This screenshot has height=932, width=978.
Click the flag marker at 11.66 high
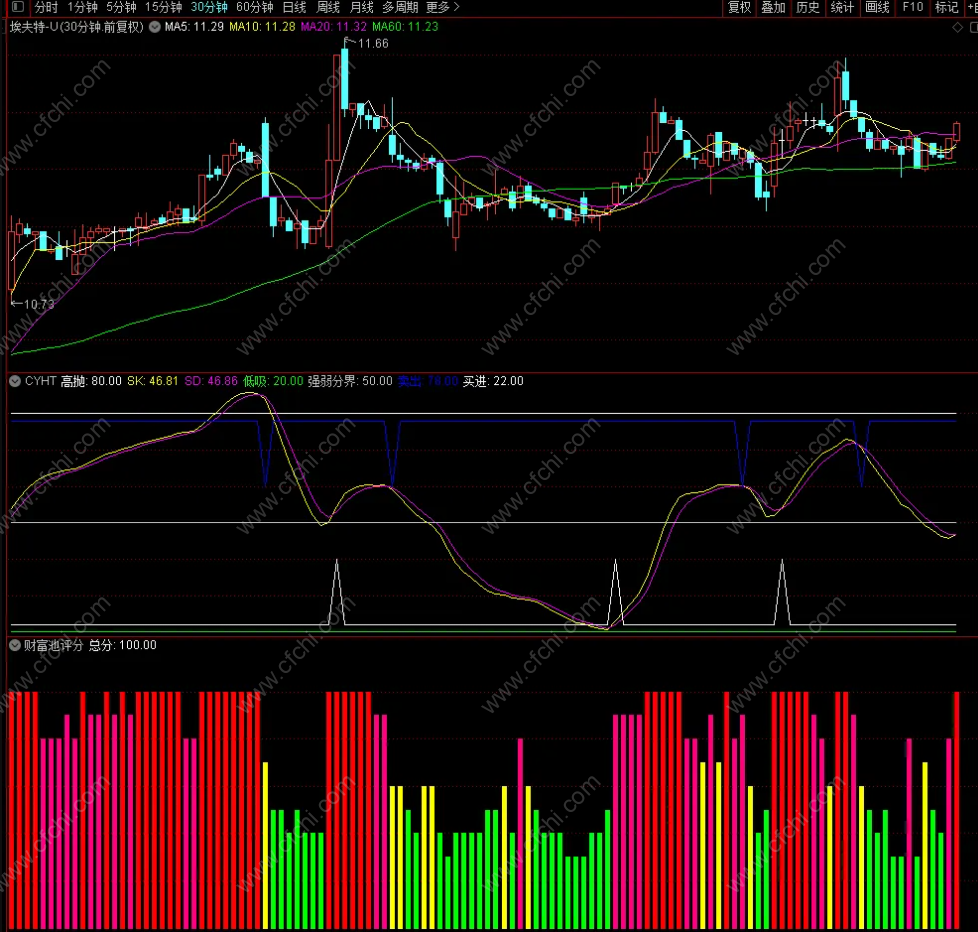349,42
